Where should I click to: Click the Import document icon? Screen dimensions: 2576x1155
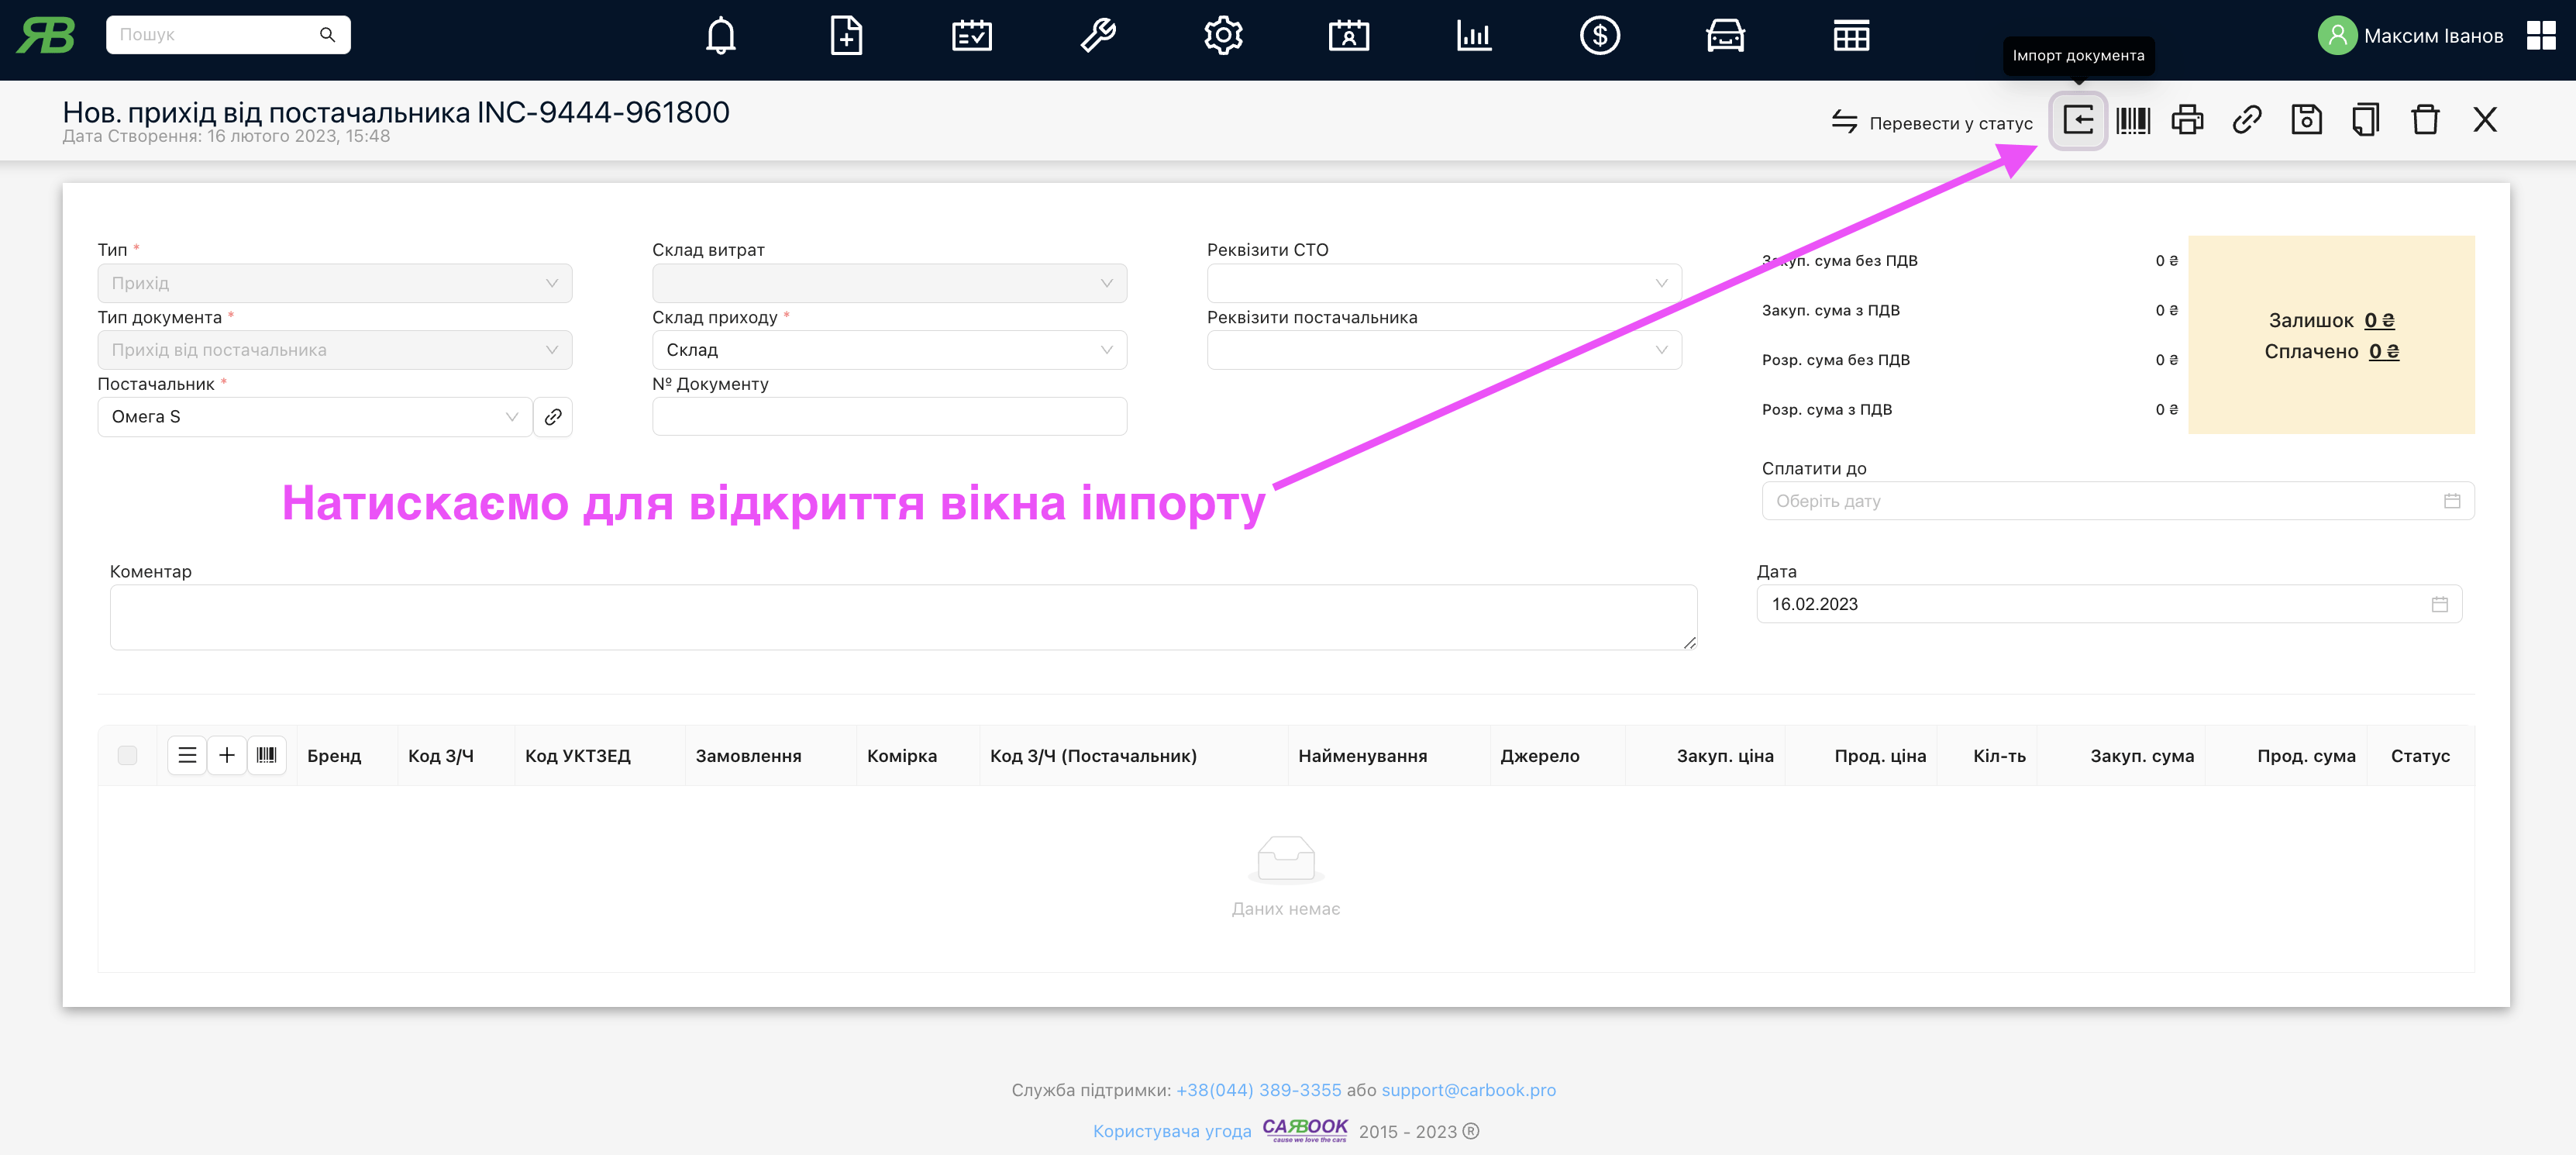[2077, 121]
